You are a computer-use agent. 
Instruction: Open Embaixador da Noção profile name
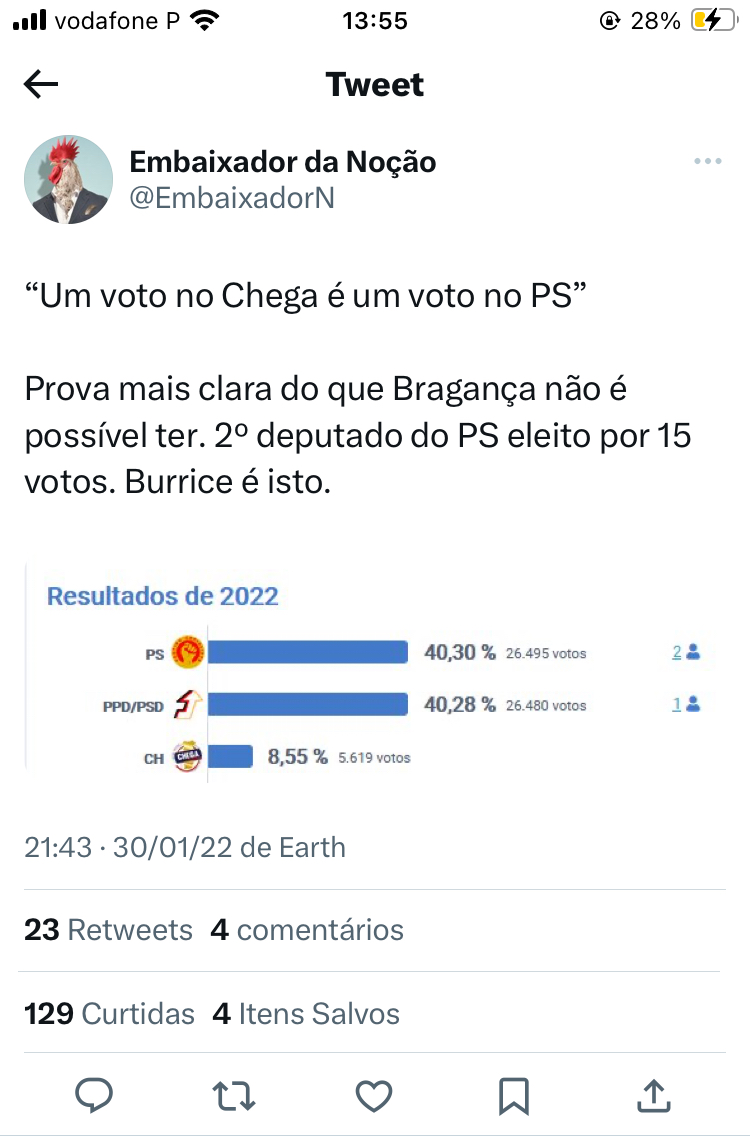click(x=283, y=162)
